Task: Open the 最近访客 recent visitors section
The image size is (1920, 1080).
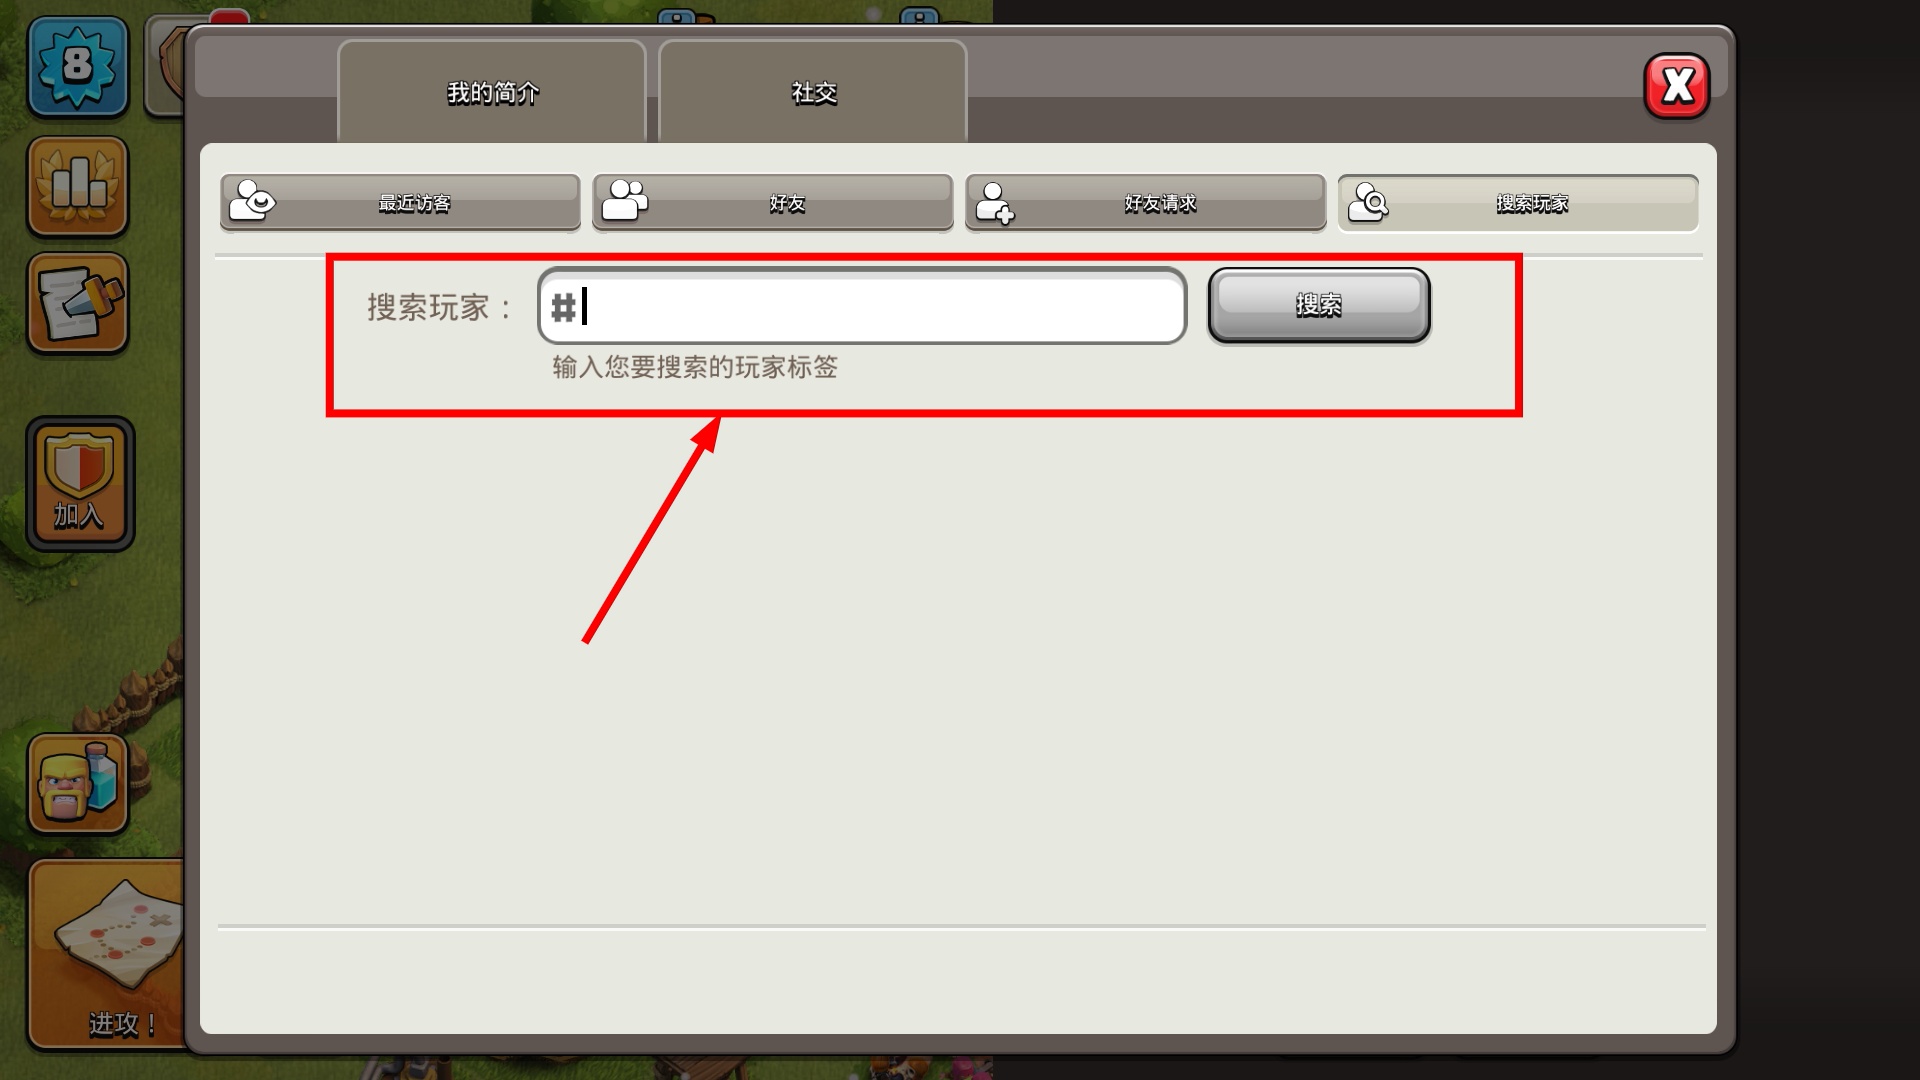Action: [x=400, y=203]
